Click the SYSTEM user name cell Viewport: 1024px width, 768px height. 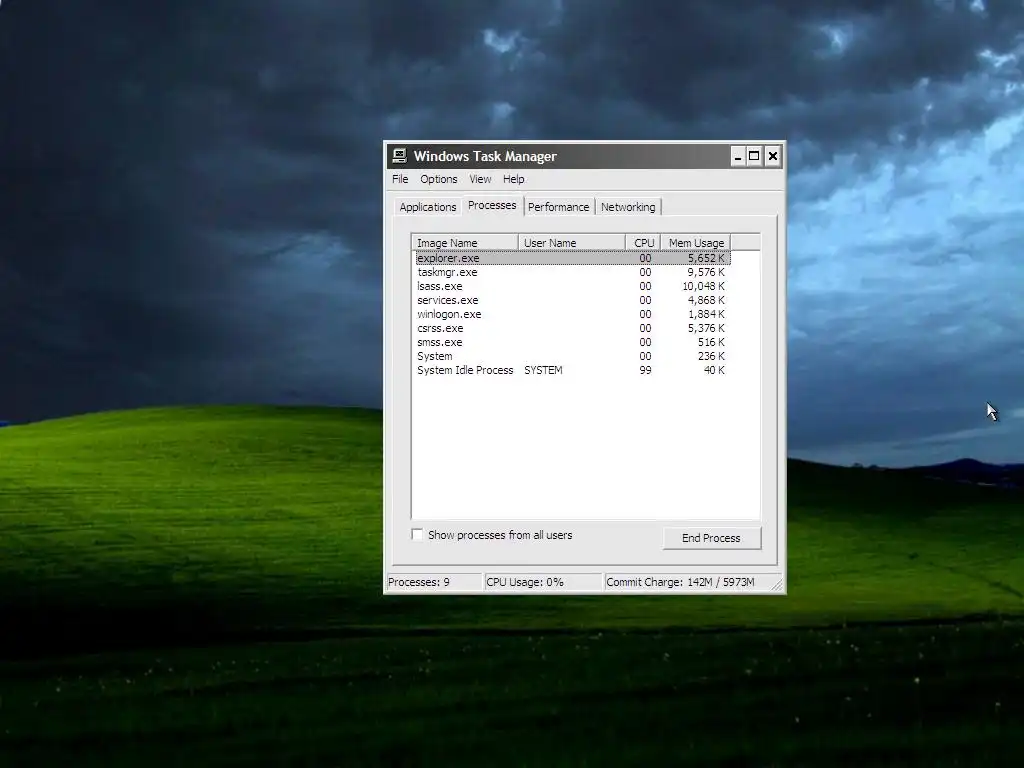tap(543, 370)
